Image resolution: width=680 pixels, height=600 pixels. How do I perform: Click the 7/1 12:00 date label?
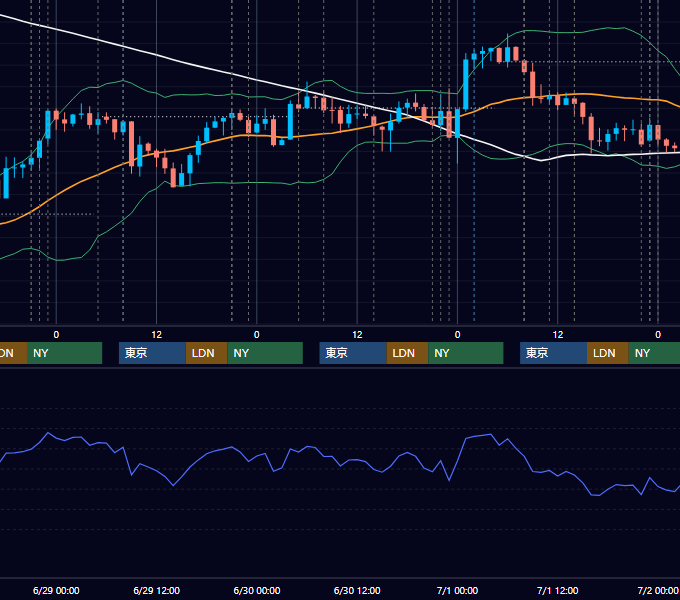pyautogui.click(x=557, y=590)
